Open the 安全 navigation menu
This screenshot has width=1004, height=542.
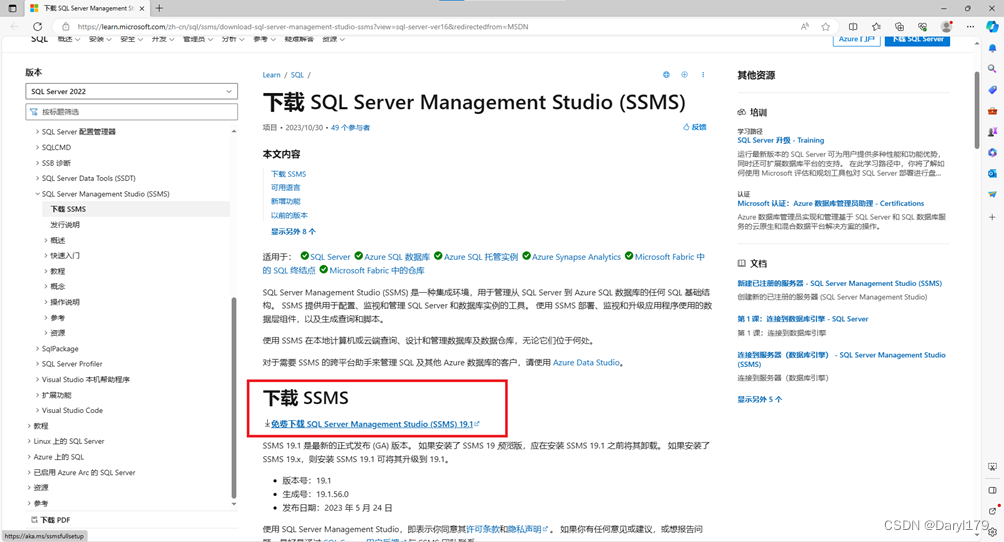click(x=131, y=39)
